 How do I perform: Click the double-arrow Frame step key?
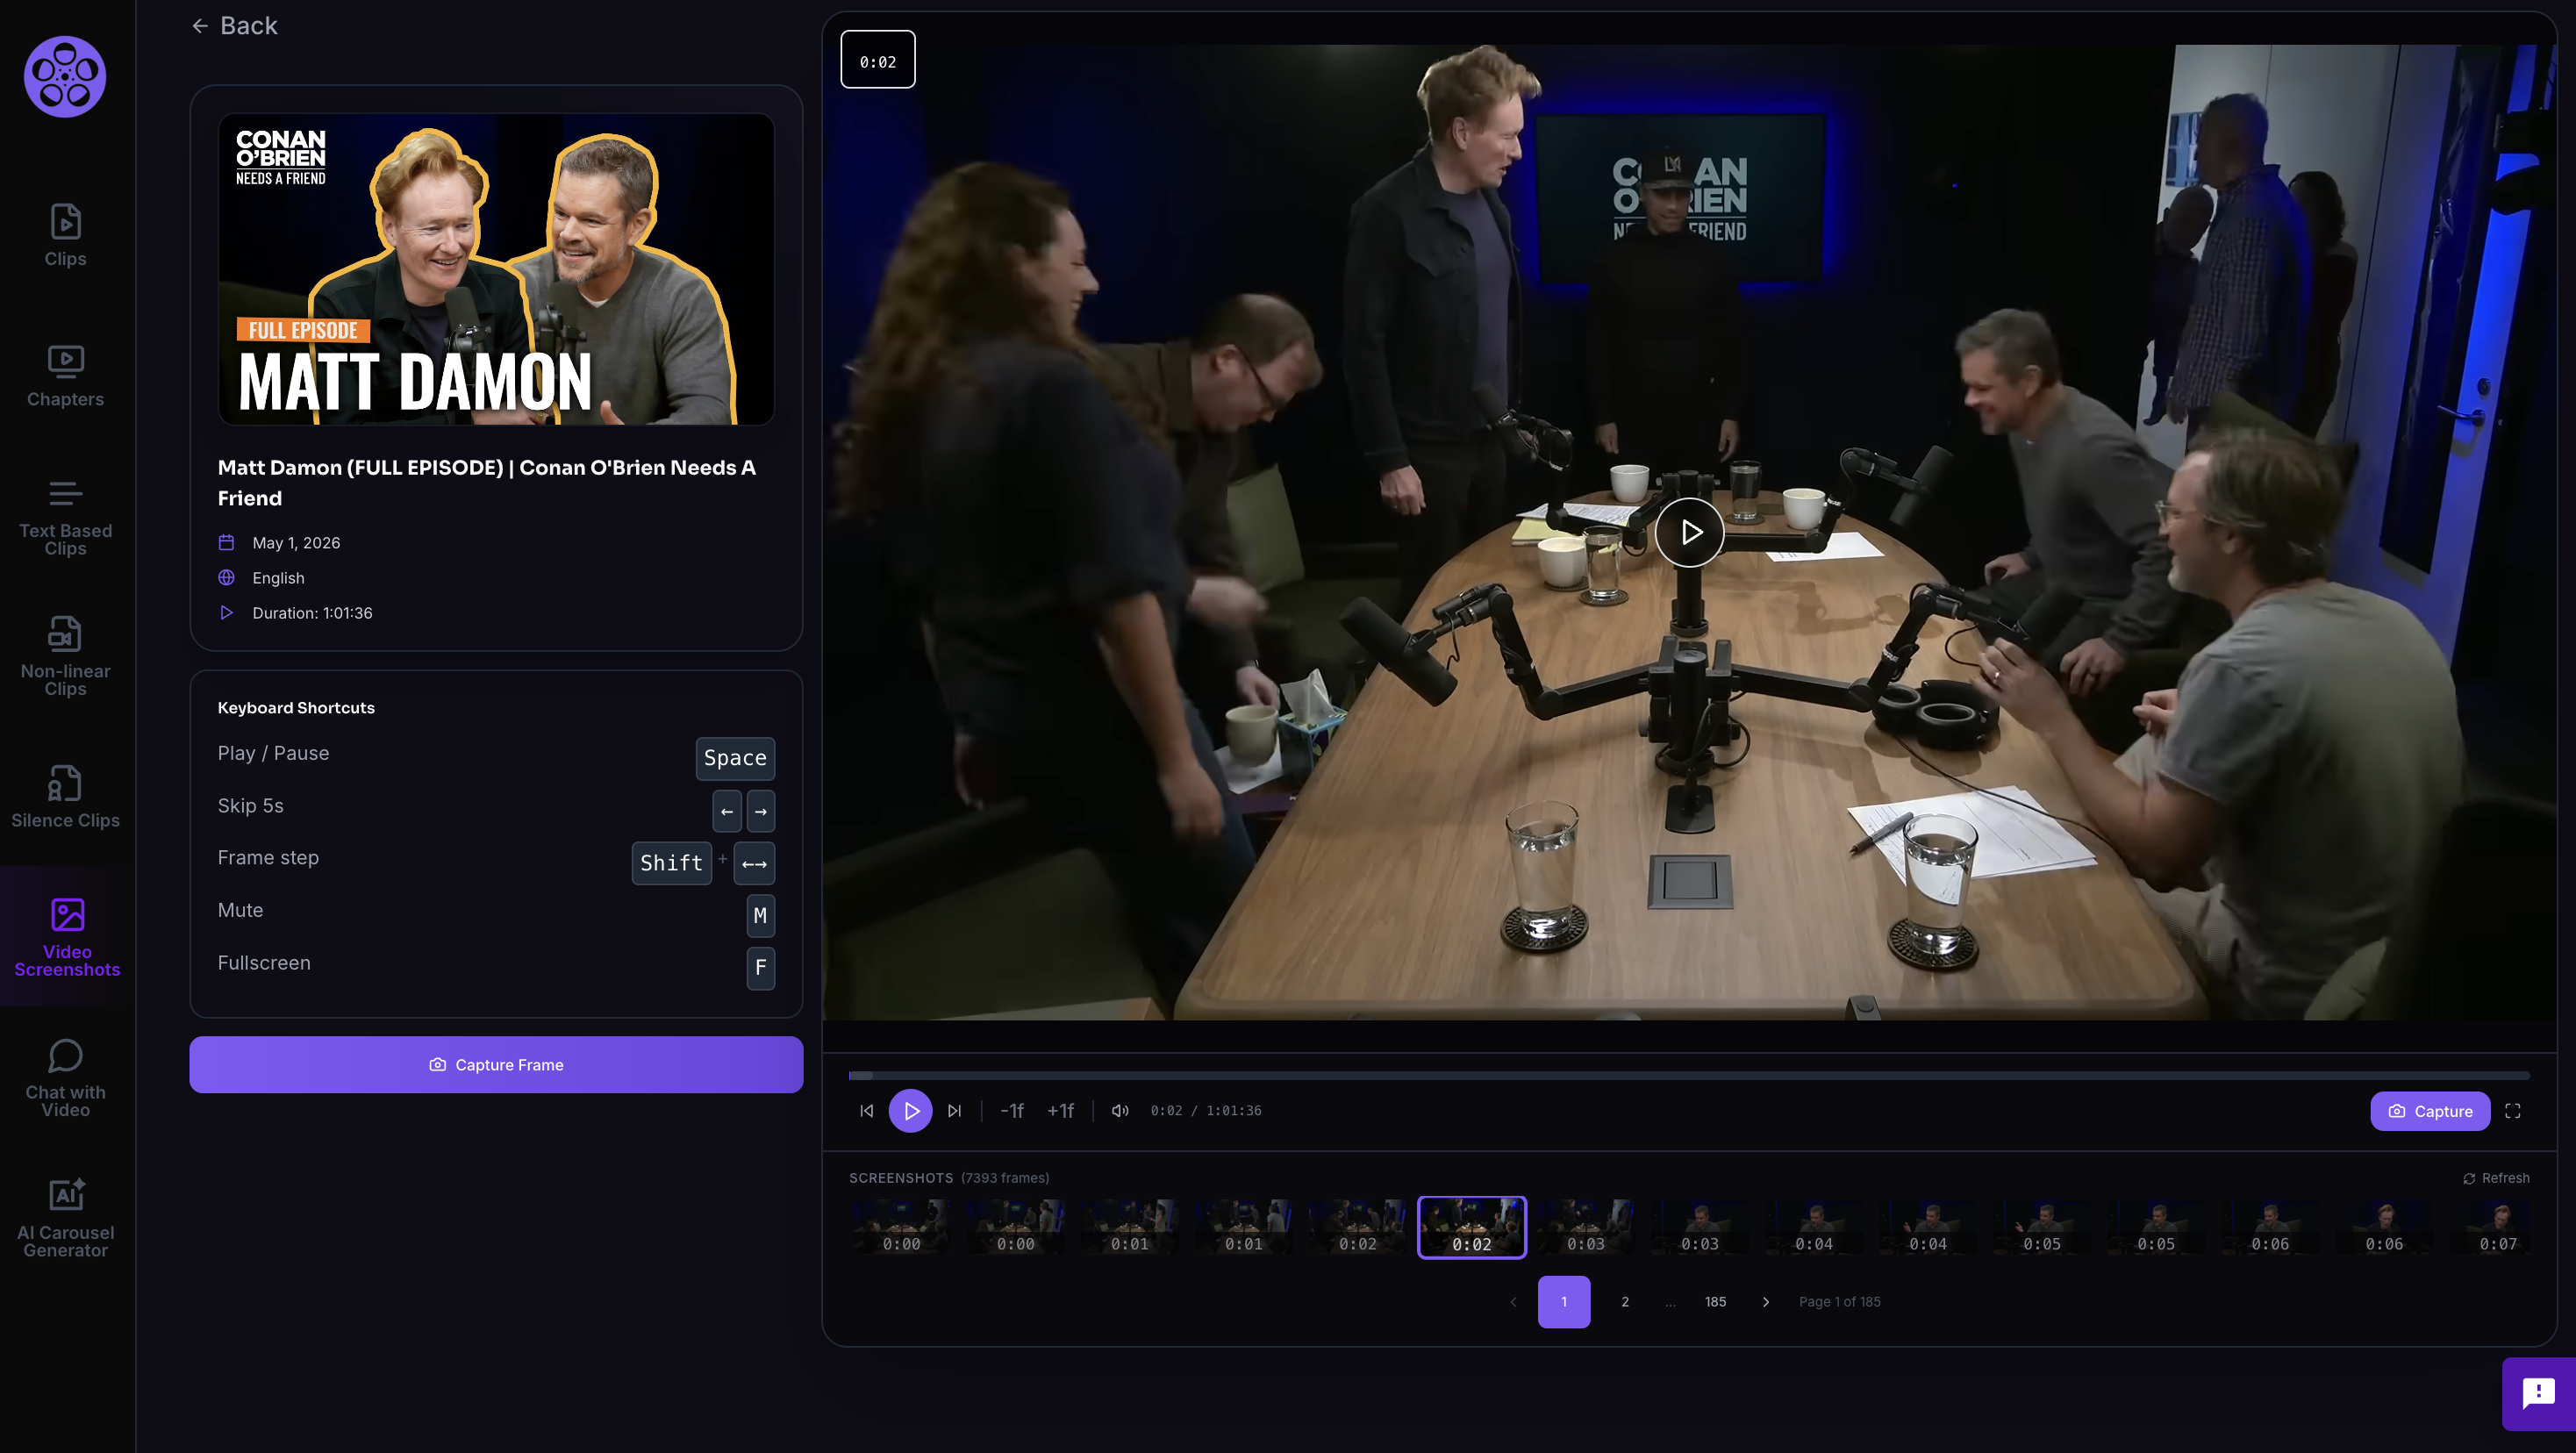coord(754,863)
